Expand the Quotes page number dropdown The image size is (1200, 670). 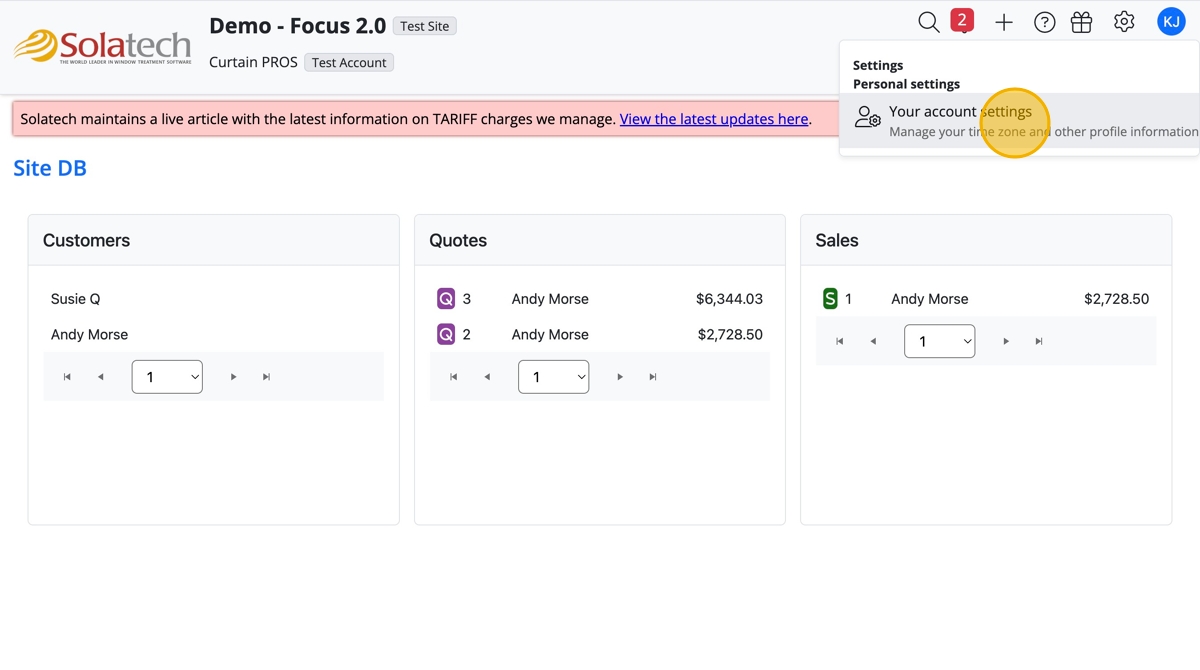coord(553,377)
